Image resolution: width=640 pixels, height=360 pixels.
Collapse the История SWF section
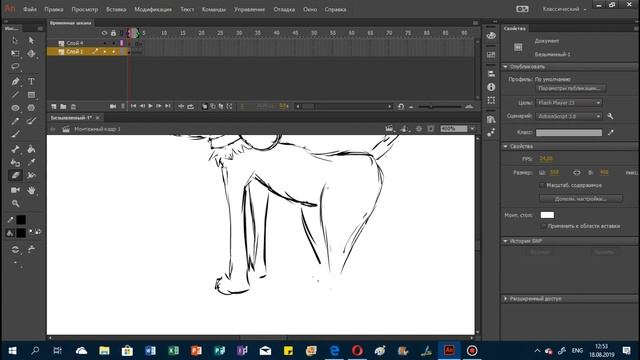click(505, 241)
